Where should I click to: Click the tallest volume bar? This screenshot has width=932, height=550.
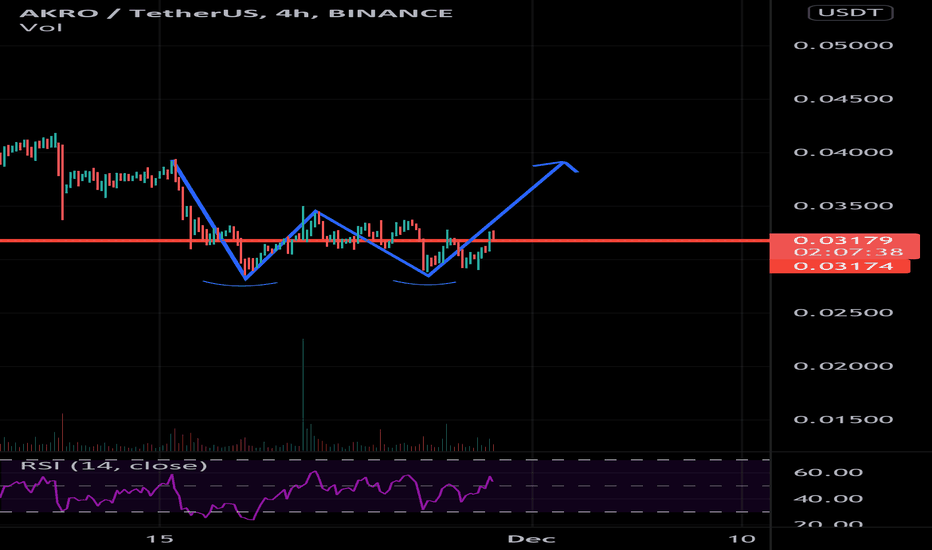(x=303, y=395)
